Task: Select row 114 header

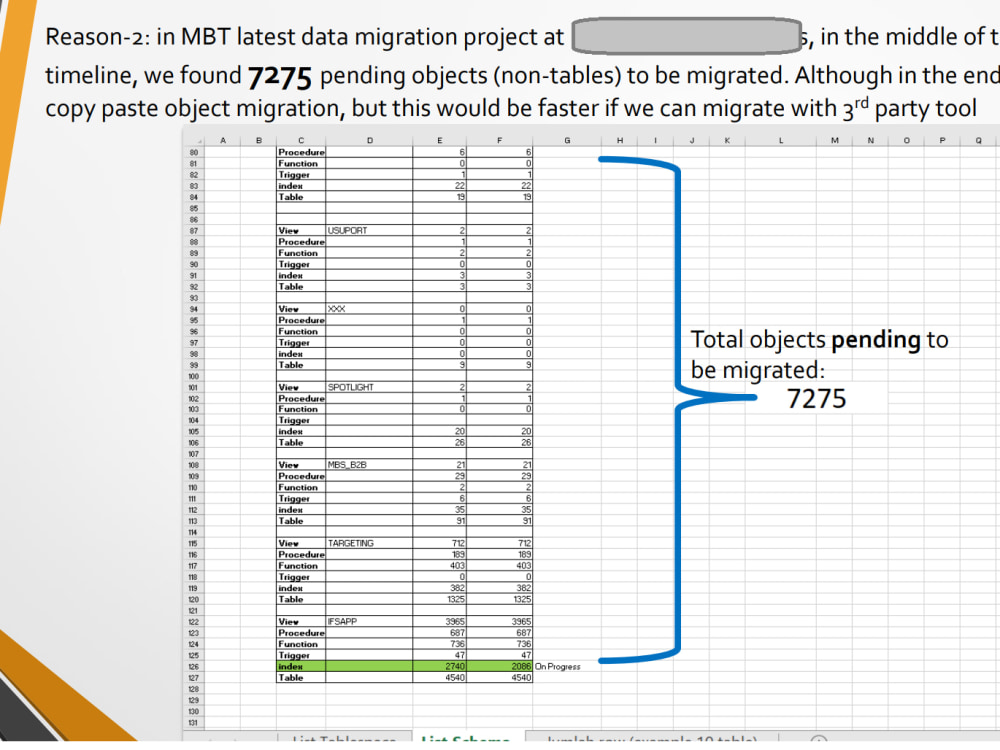Action: pos(194,533)
